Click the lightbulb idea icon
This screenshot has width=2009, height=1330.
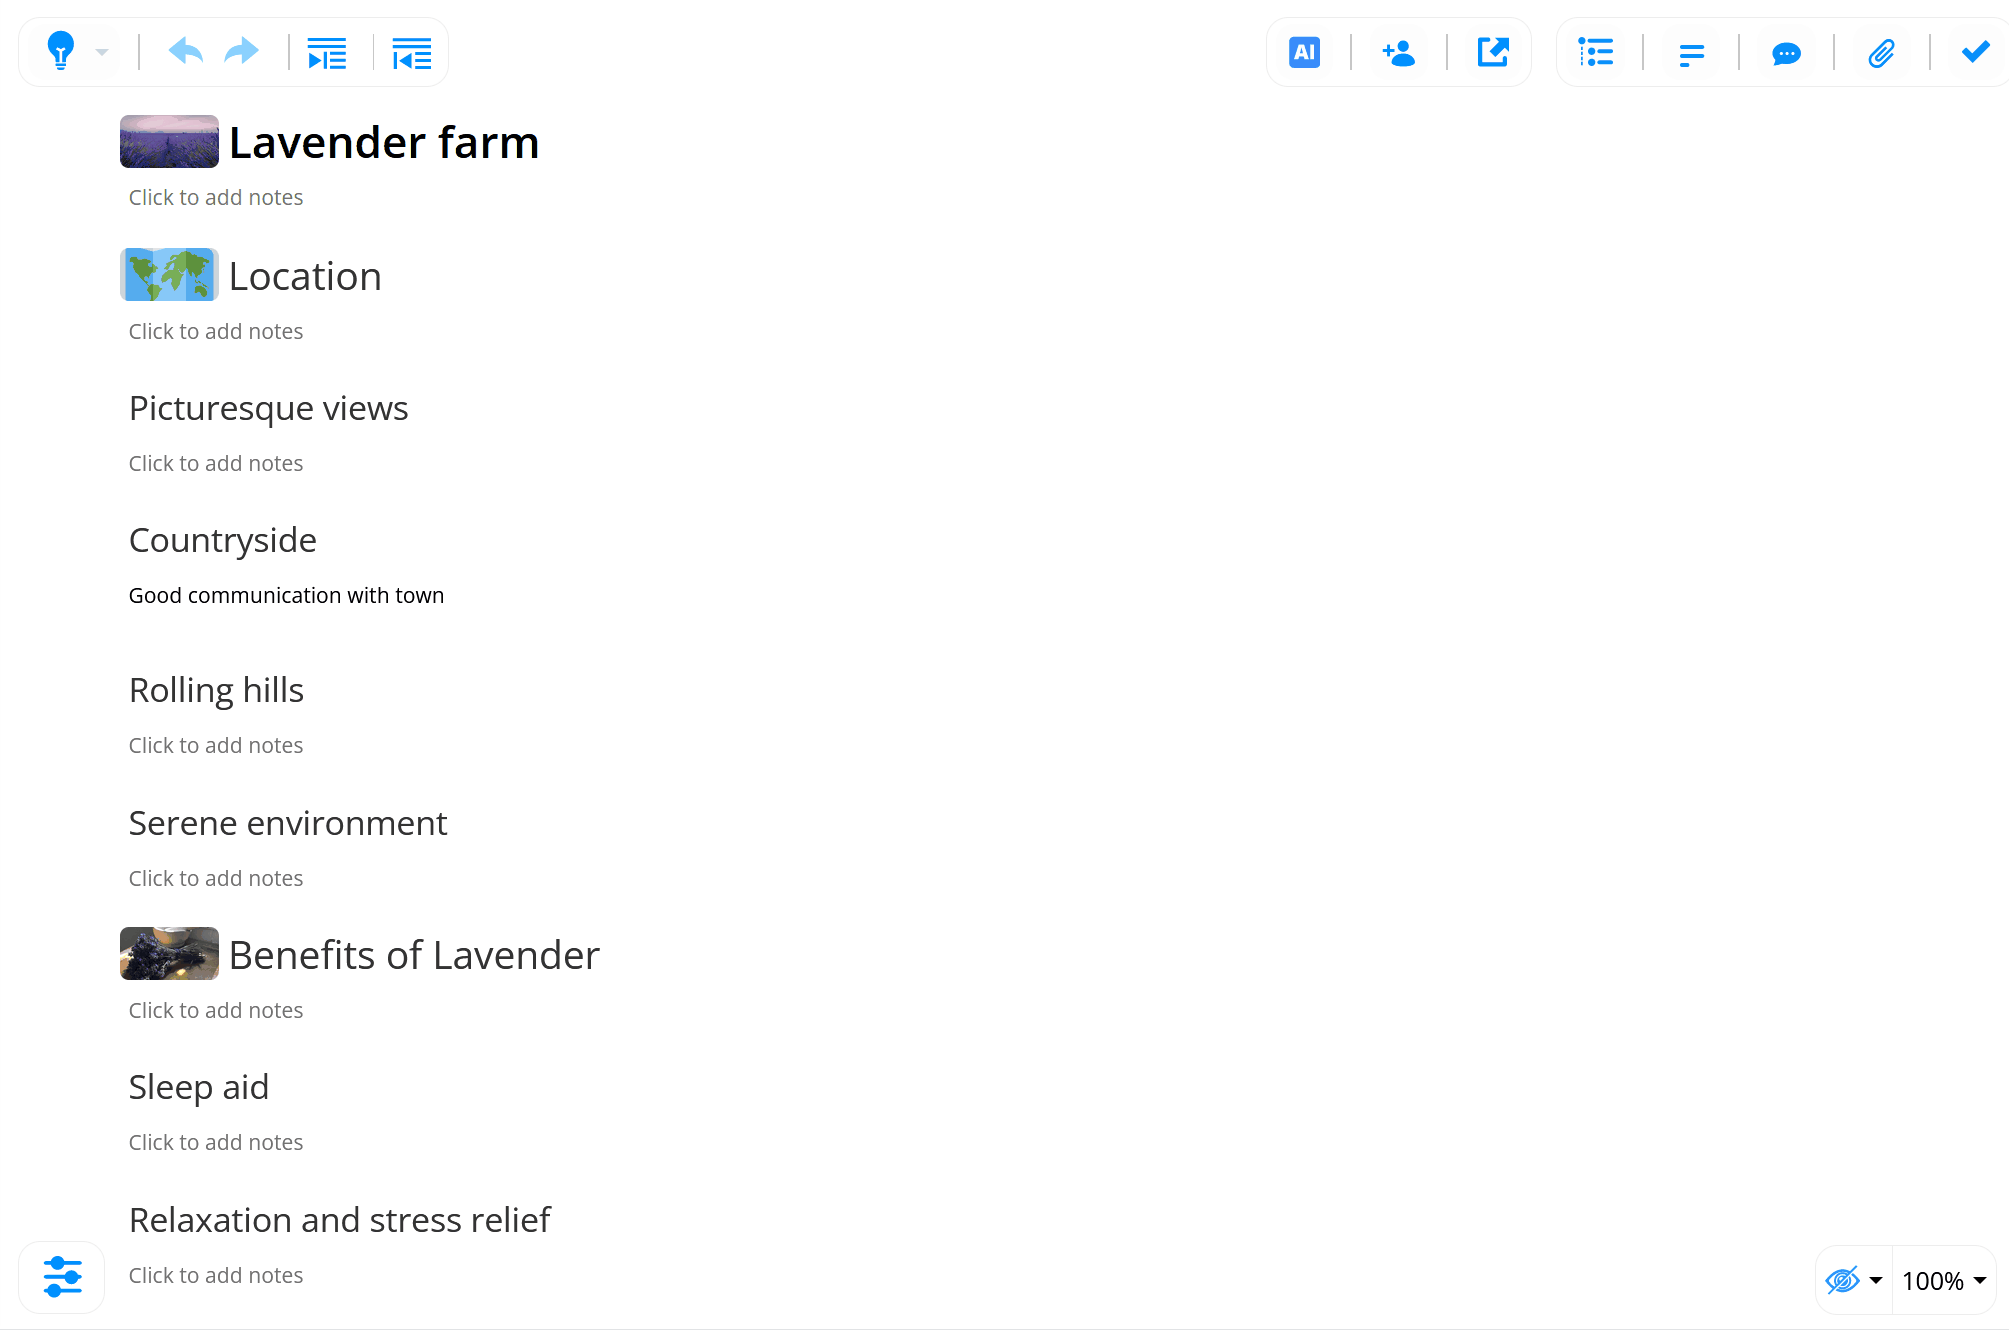tap(61, 51)
